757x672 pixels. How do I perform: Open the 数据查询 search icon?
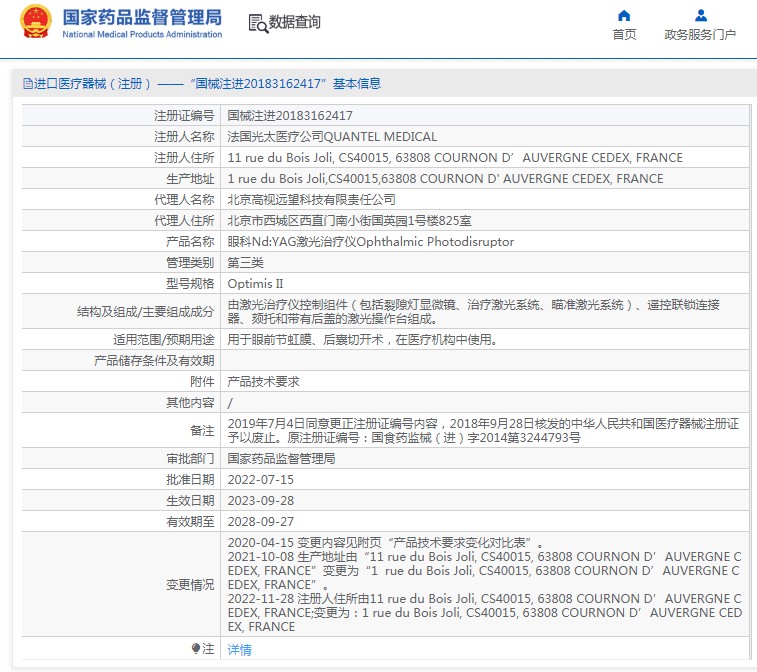pos(258,23)
